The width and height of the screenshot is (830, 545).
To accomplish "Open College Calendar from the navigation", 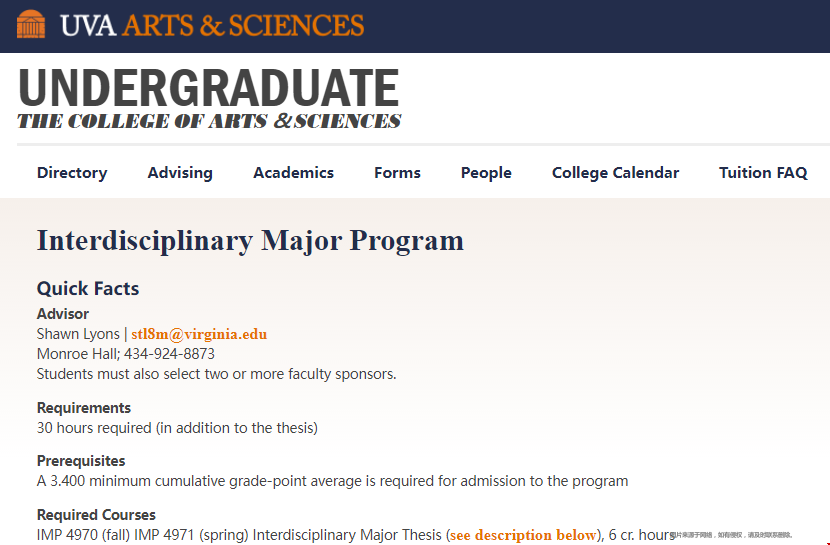I will tap(615, 172).
